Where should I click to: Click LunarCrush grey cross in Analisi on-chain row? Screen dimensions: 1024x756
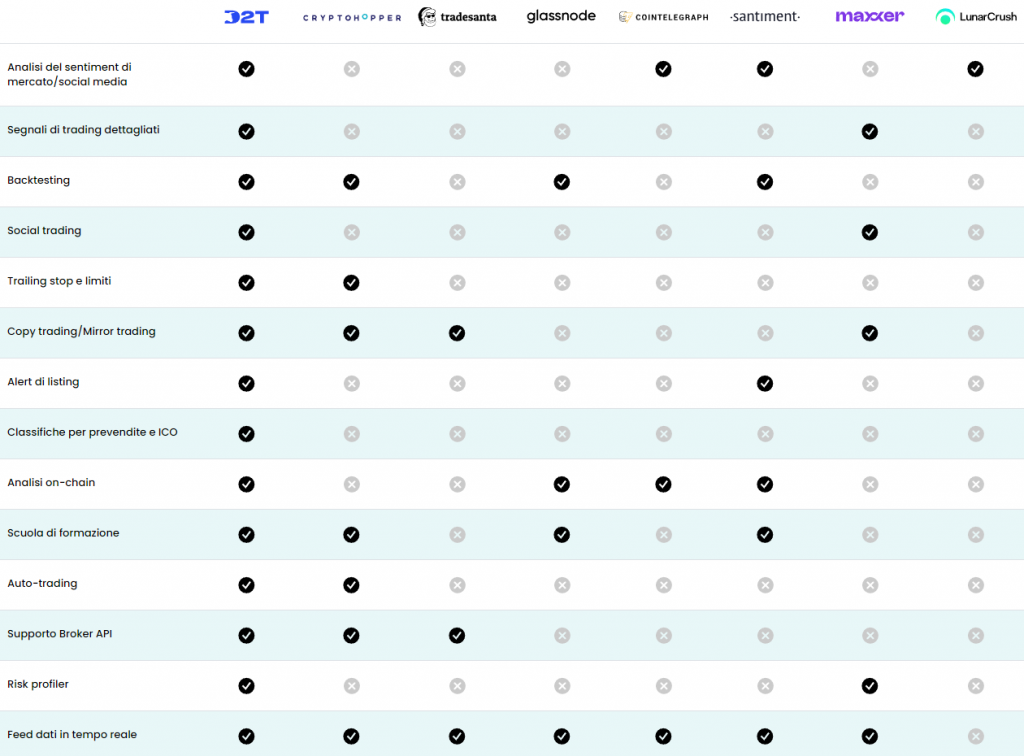976,484
